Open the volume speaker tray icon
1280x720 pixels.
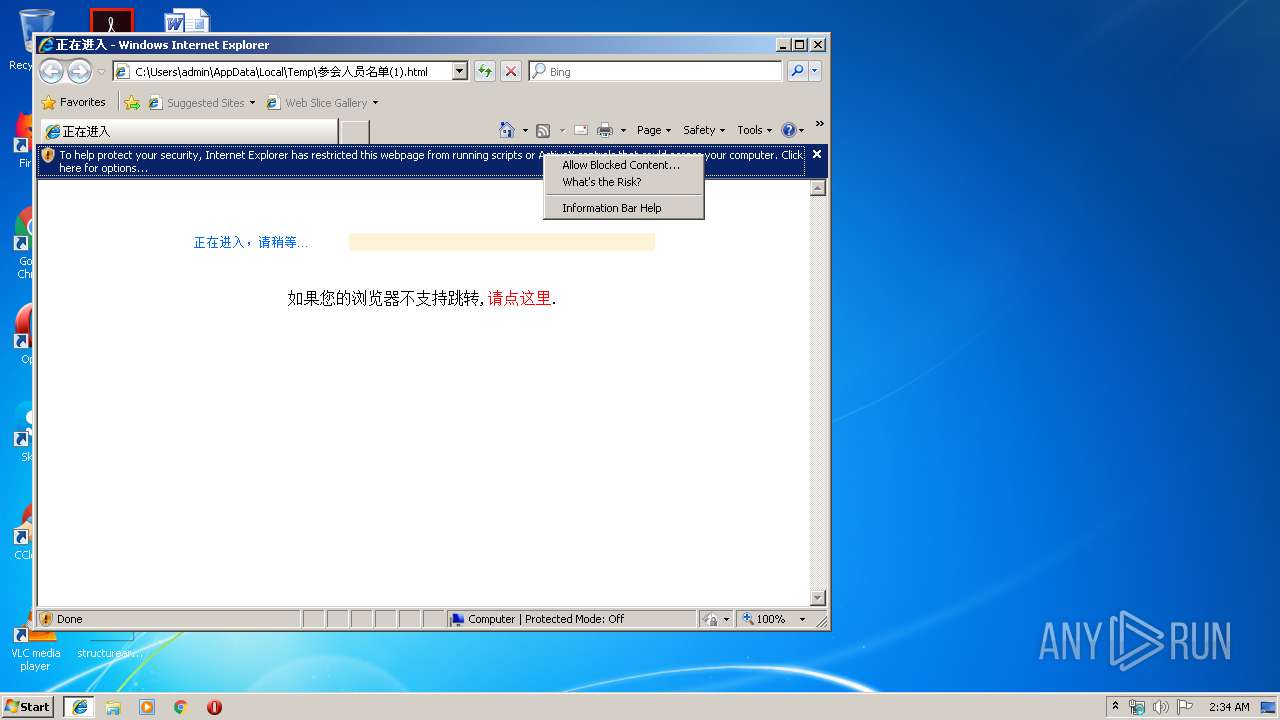(x=1161, y=707)
